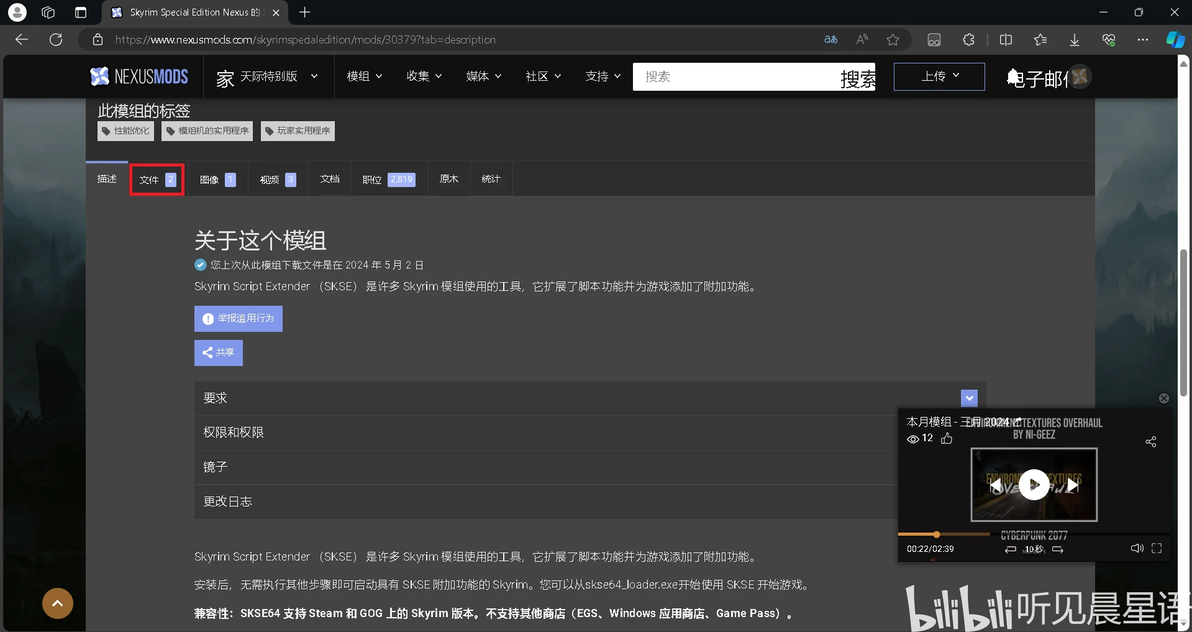Open the 媒体 dropdown menu
The width and height of the screenshot is (1192, 632).
tap(484, 76)
